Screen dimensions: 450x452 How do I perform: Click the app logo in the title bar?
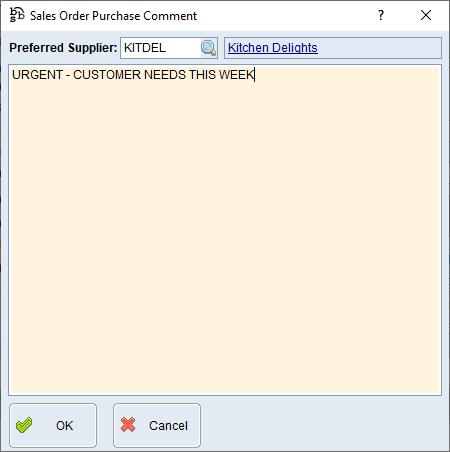click(17, 15)
